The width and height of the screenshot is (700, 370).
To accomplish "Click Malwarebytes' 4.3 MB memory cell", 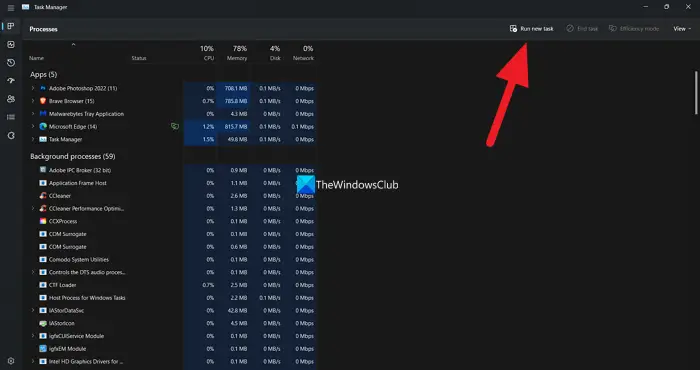I will [239, 114].
